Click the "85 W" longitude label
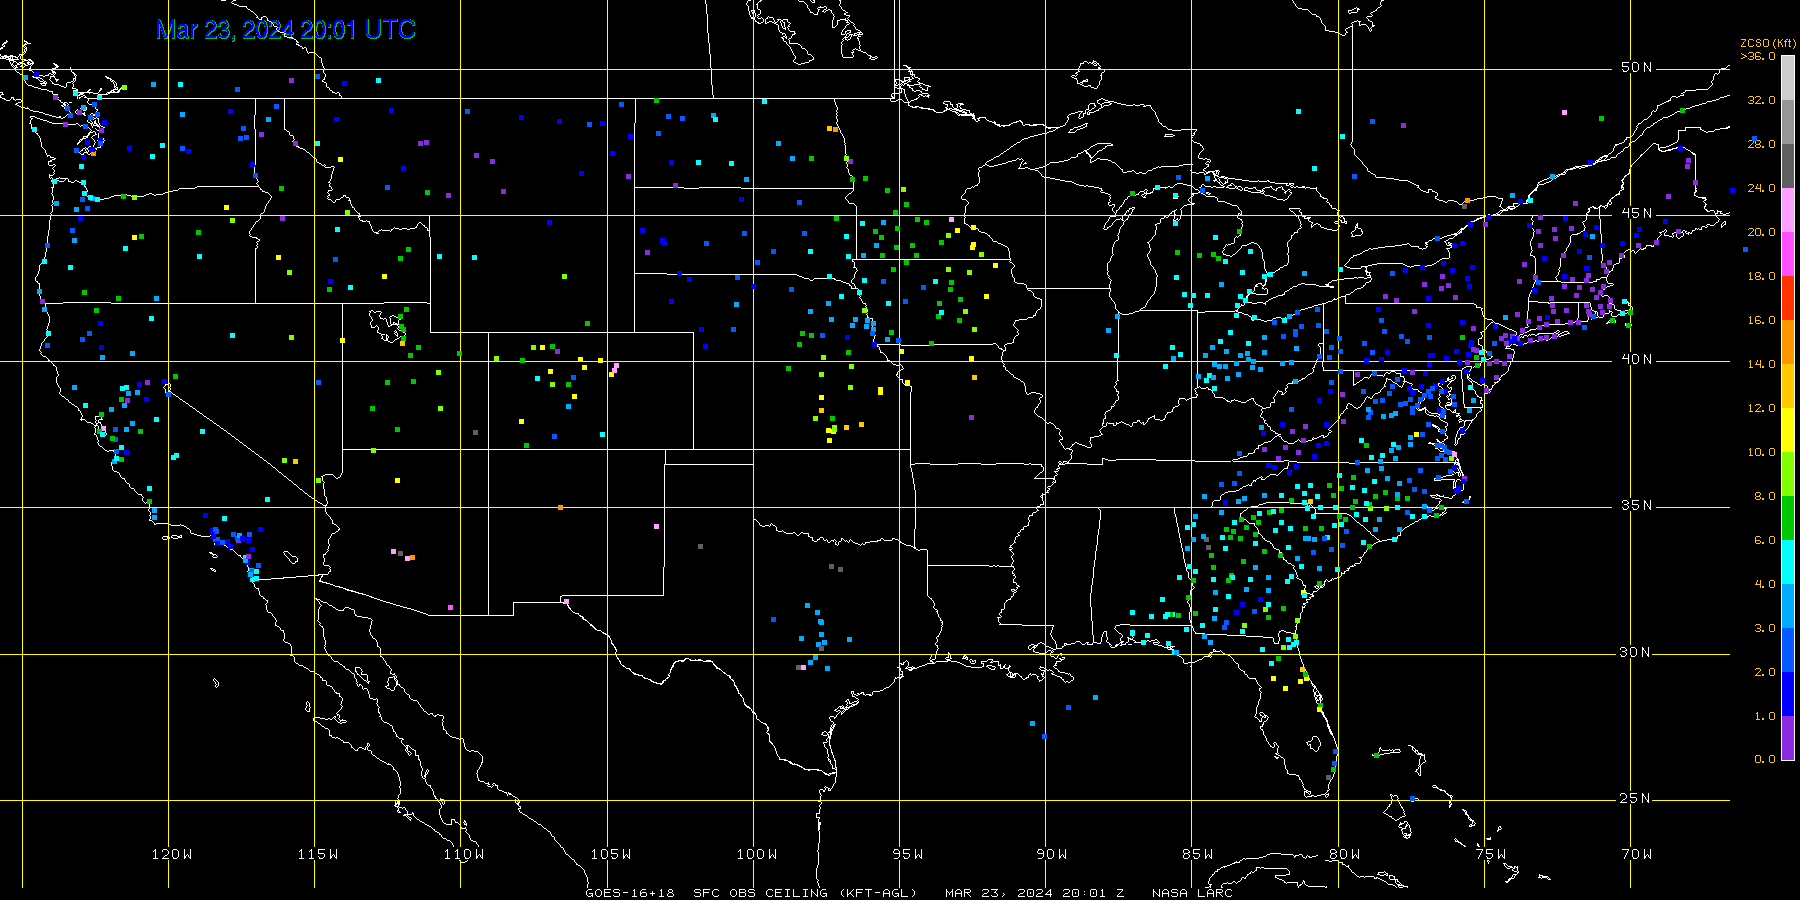This screenshot has width=1800, height=900. pos(1198,854)
